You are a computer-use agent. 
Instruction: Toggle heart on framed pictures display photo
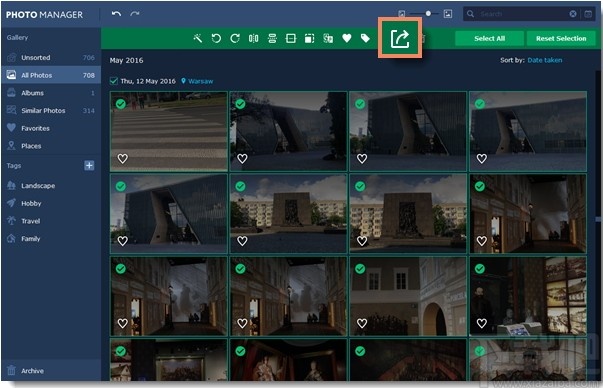tap(482, 323)
